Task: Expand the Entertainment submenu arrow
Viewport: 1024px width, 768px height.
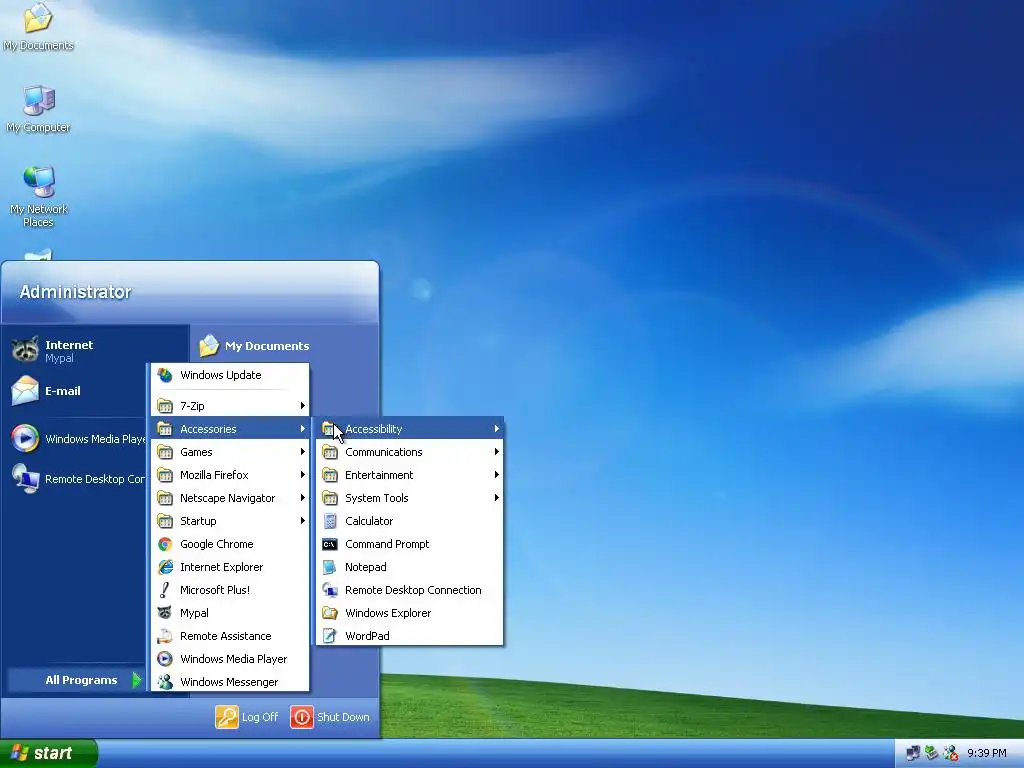Action: tap(497, 475)
